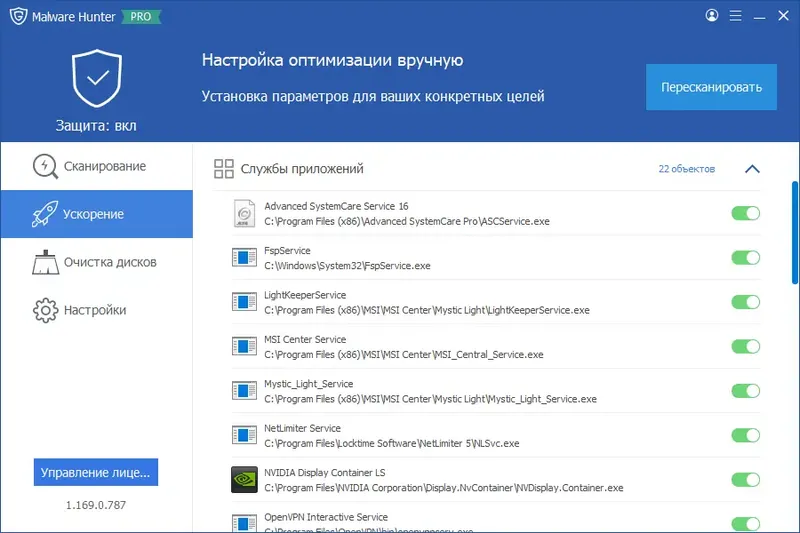Click the Защита: вкл status text

coord(96,125)
